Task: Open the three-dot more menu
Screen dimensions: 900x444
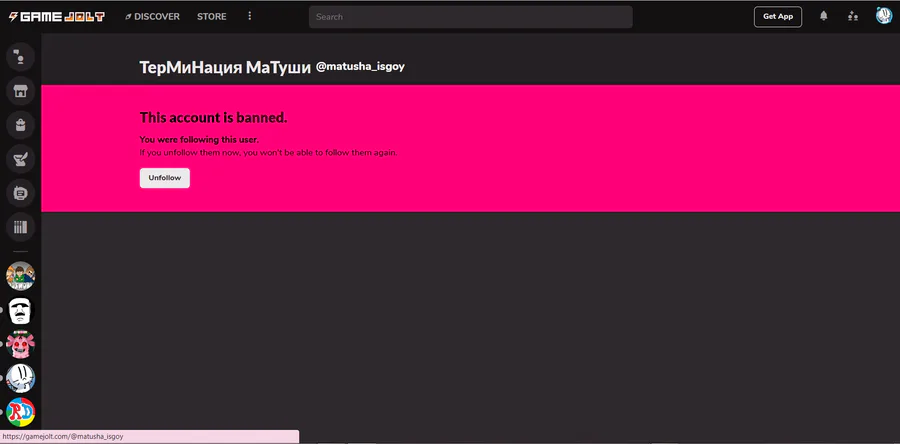Action: (x=250, y=16)
